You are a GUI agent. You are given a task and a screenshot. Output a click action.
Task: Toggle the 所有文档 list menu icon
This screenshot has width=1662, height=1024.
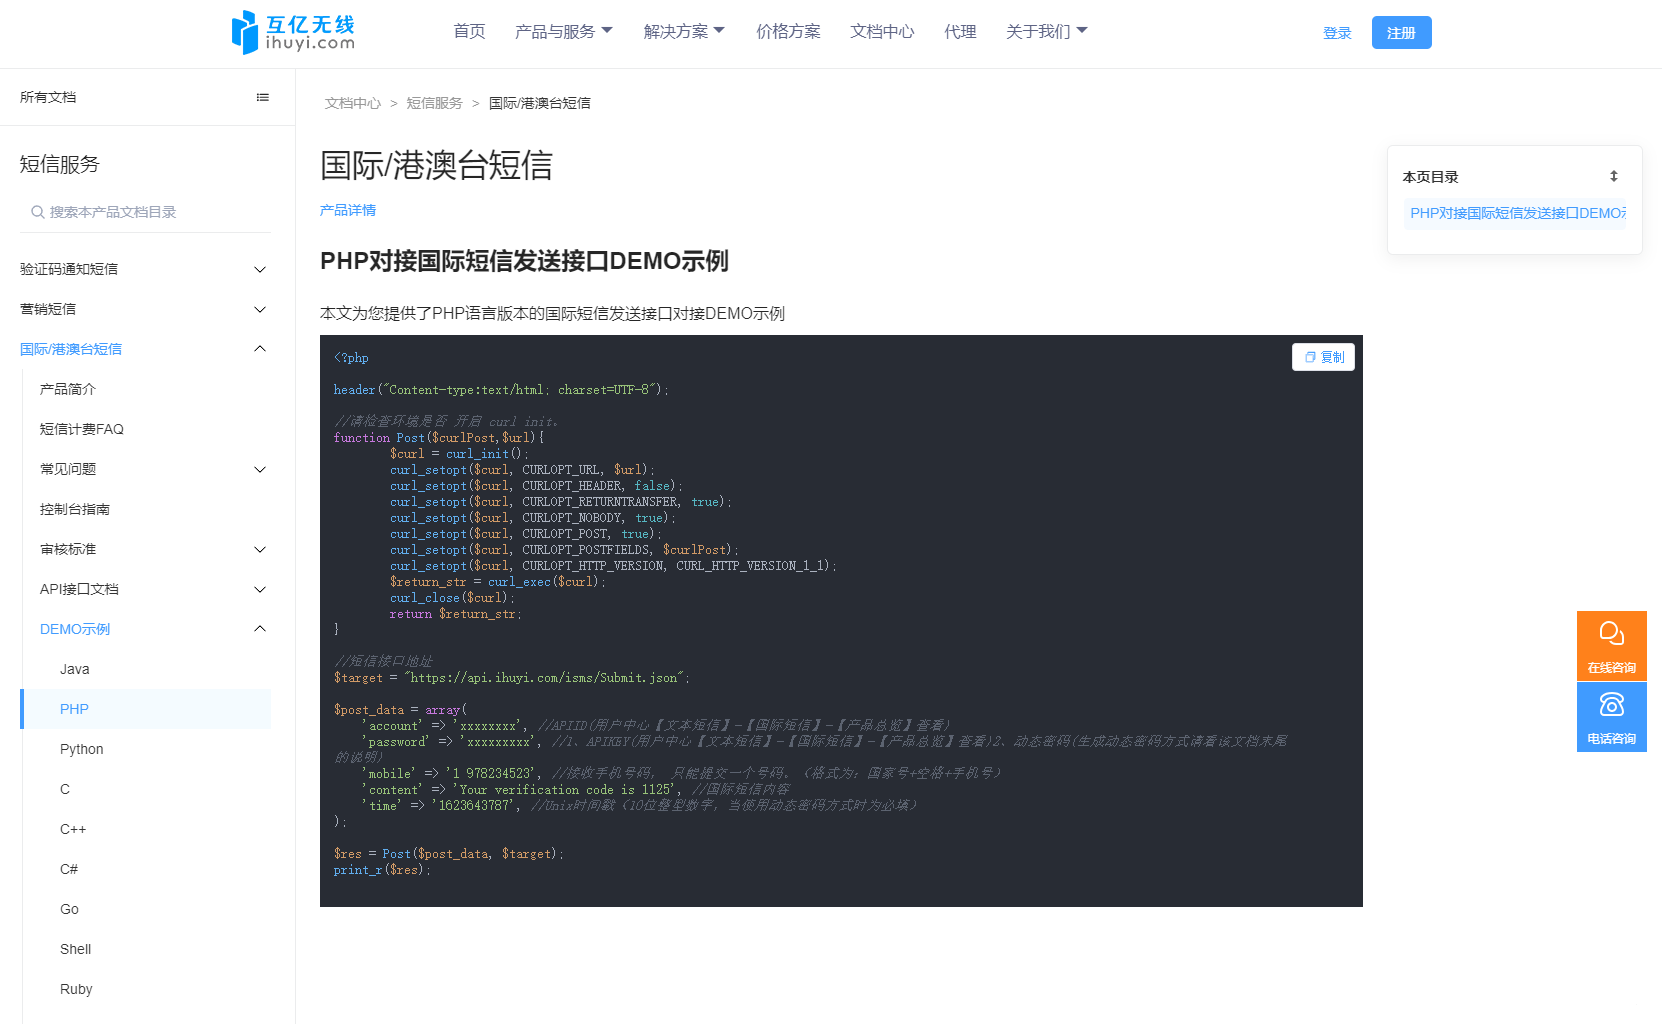point(263,97)
